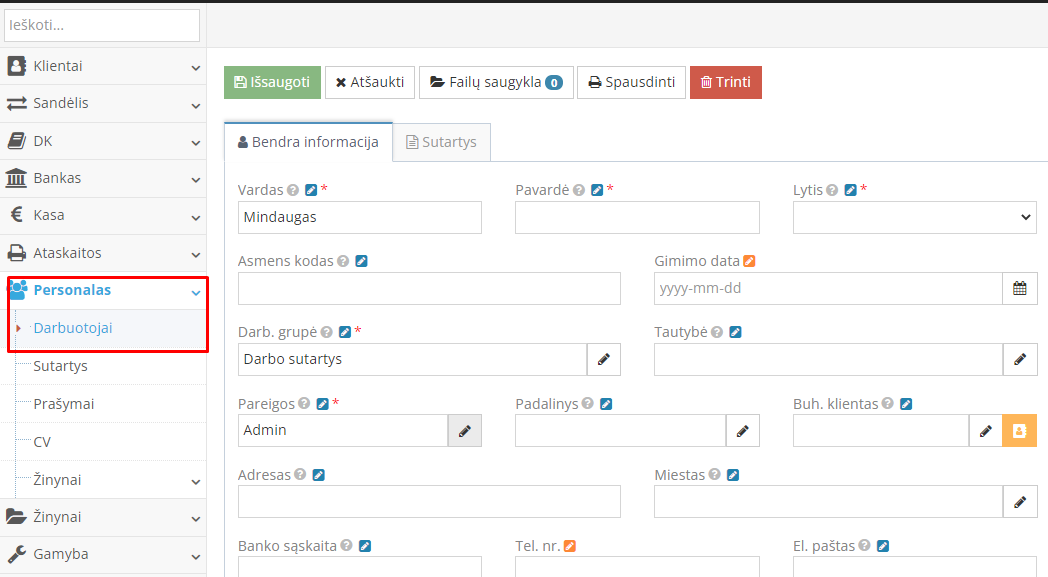Expand the Klientai sidebar menu
The width and height of the screenshot is (1048, 577).
pyautogui.click(x=103, y=66)
